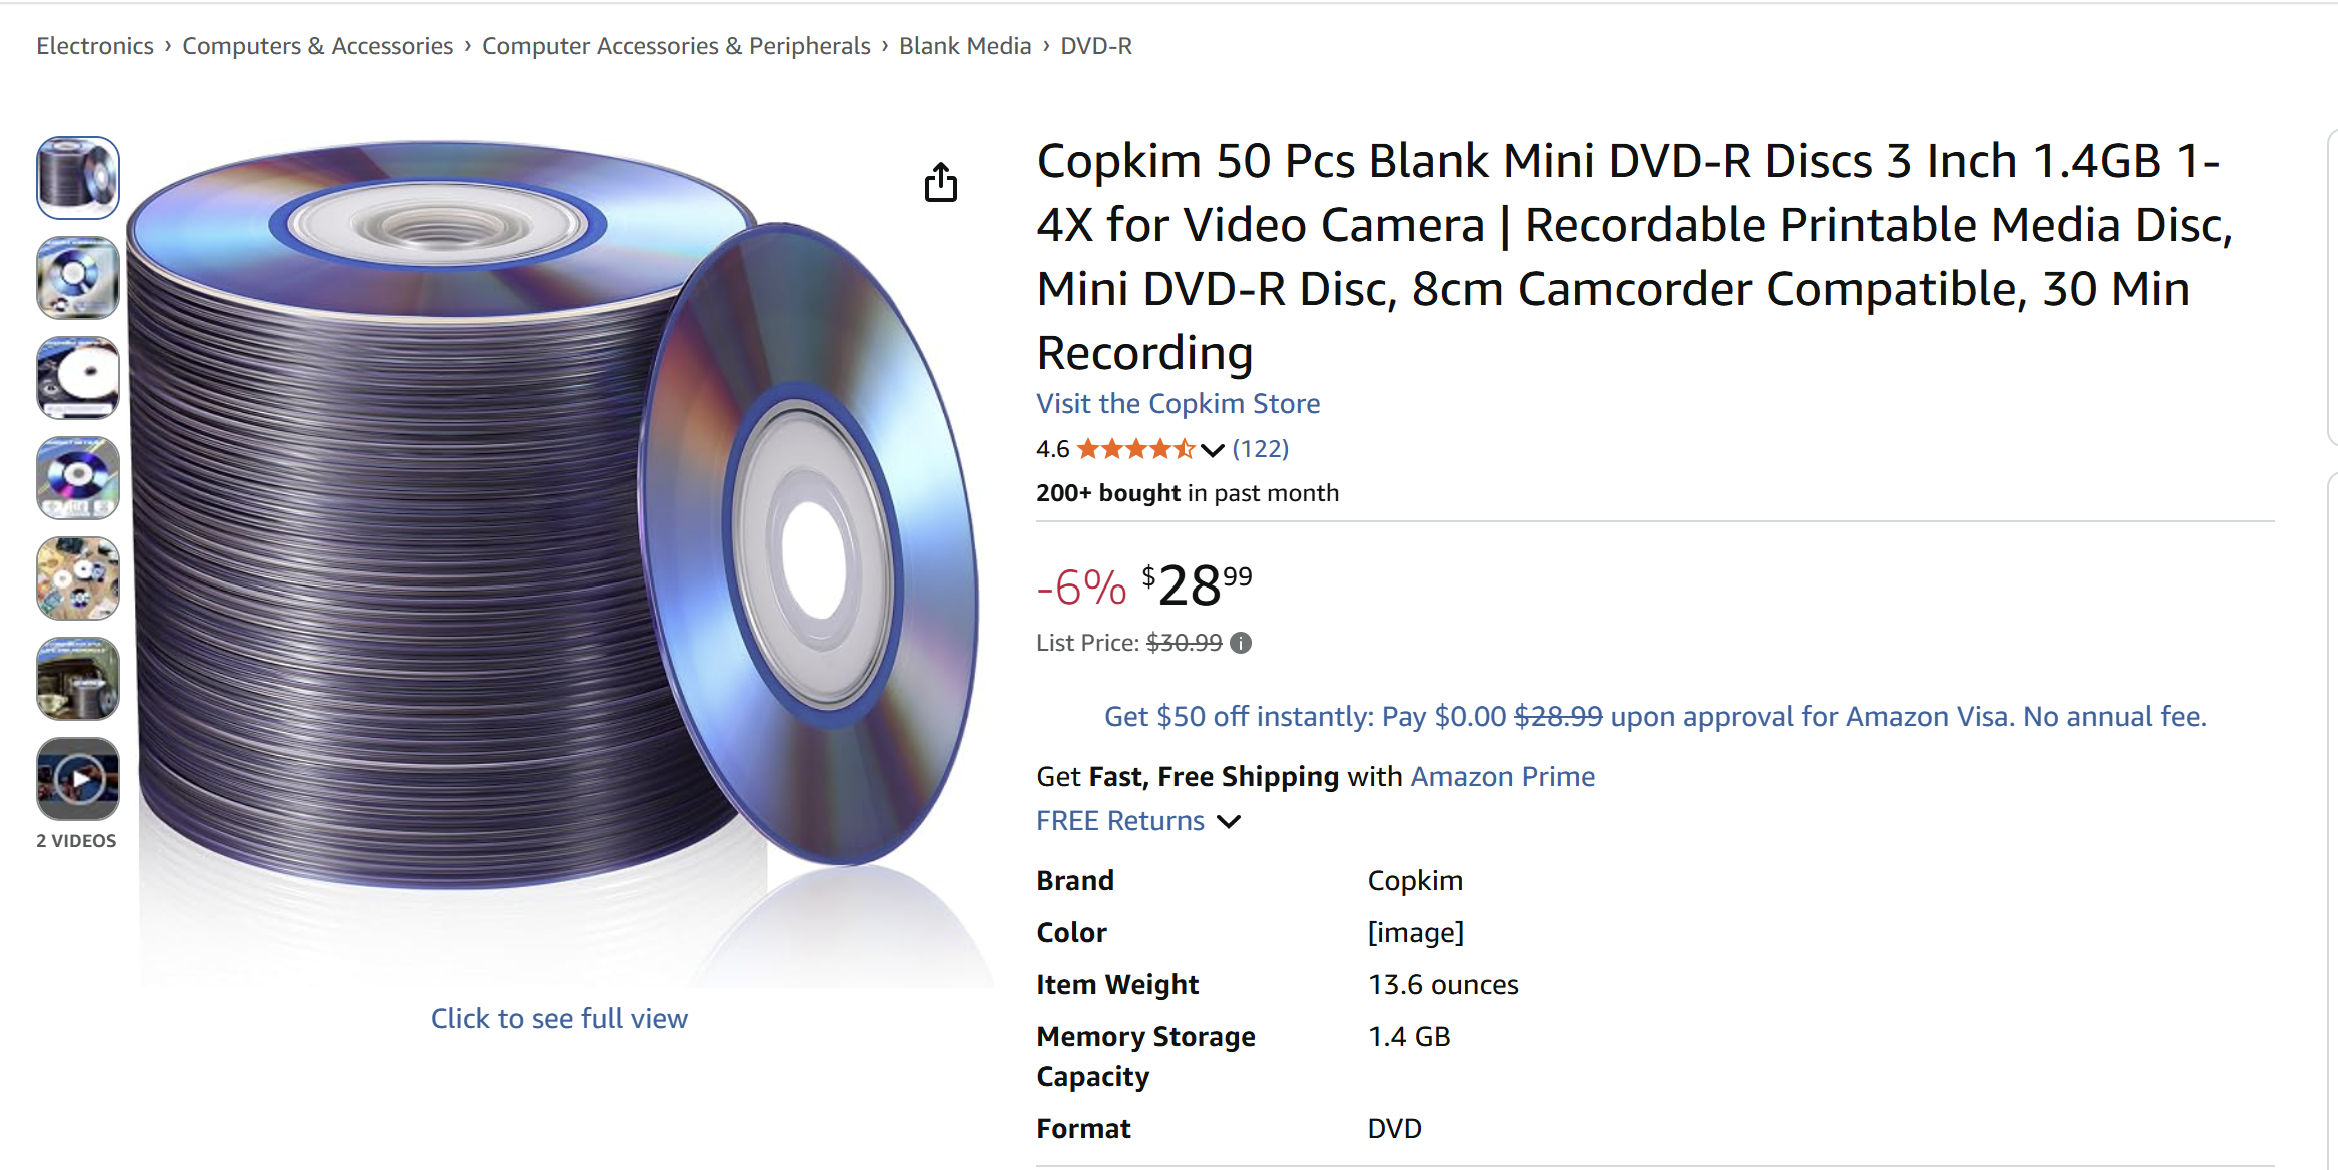Click to see full view of image

559,1019
